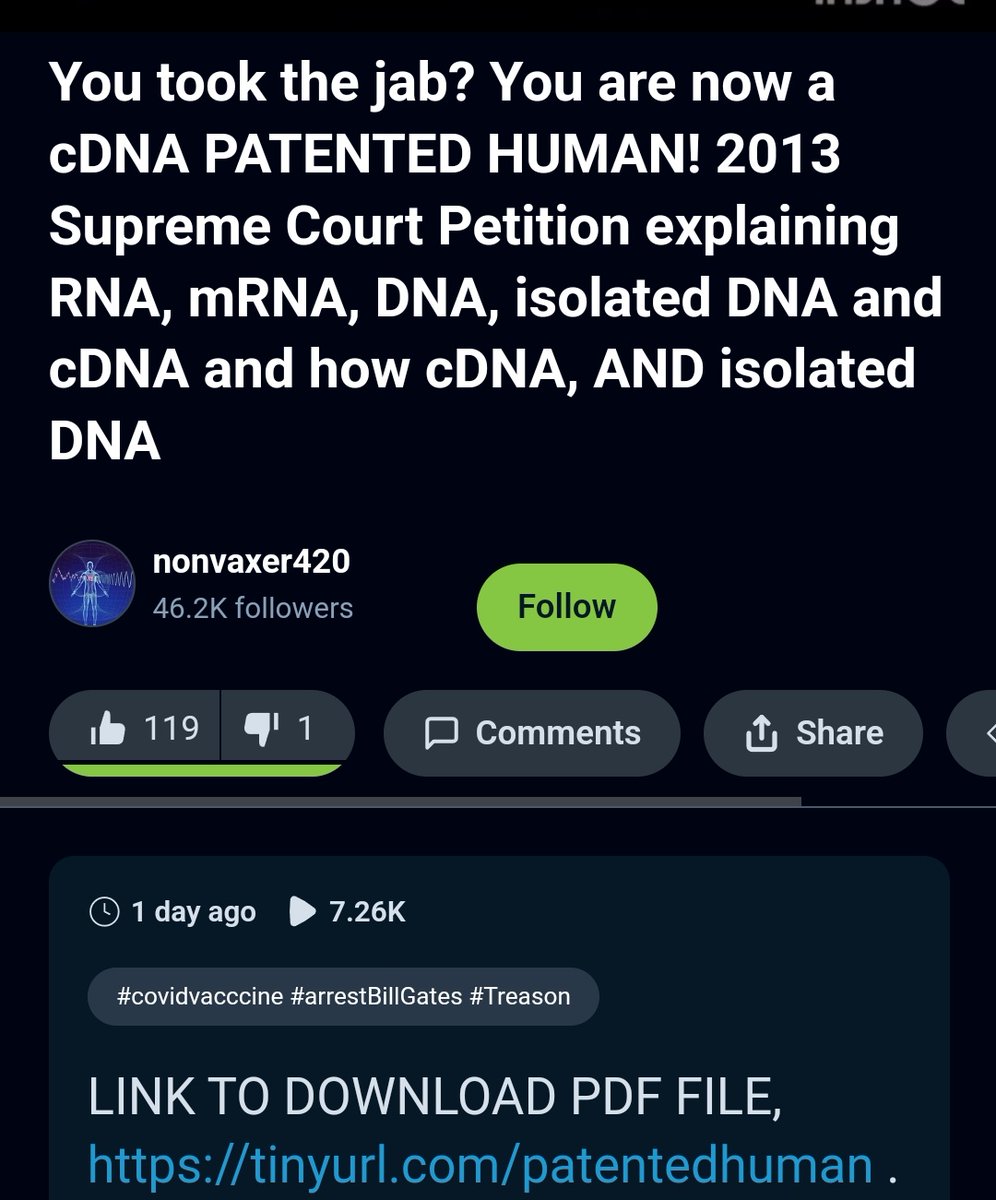
Task: Share this video
Action: [x=813, y=733]
